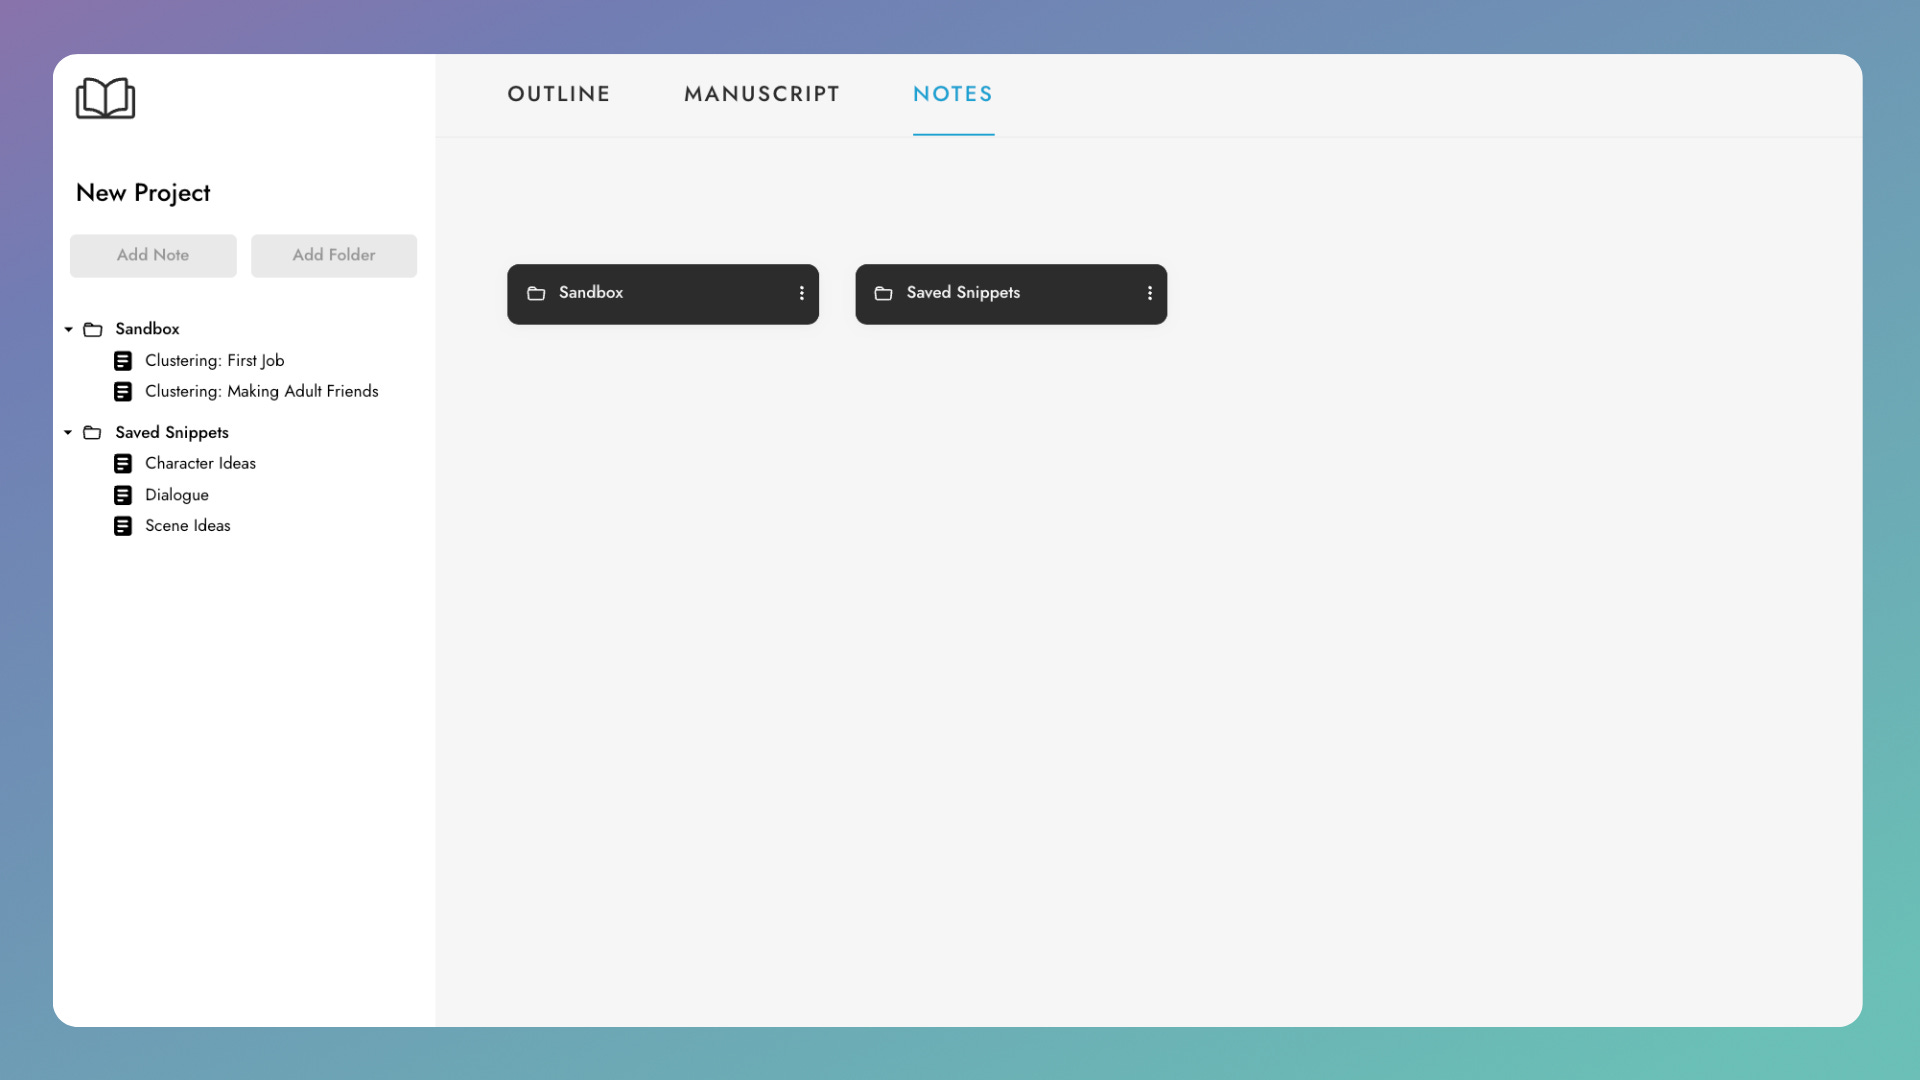Viewport: 1920px width, 1080px height.
Task: Open Clustering: Making Adult Friends note
Action: coord(261,392)
